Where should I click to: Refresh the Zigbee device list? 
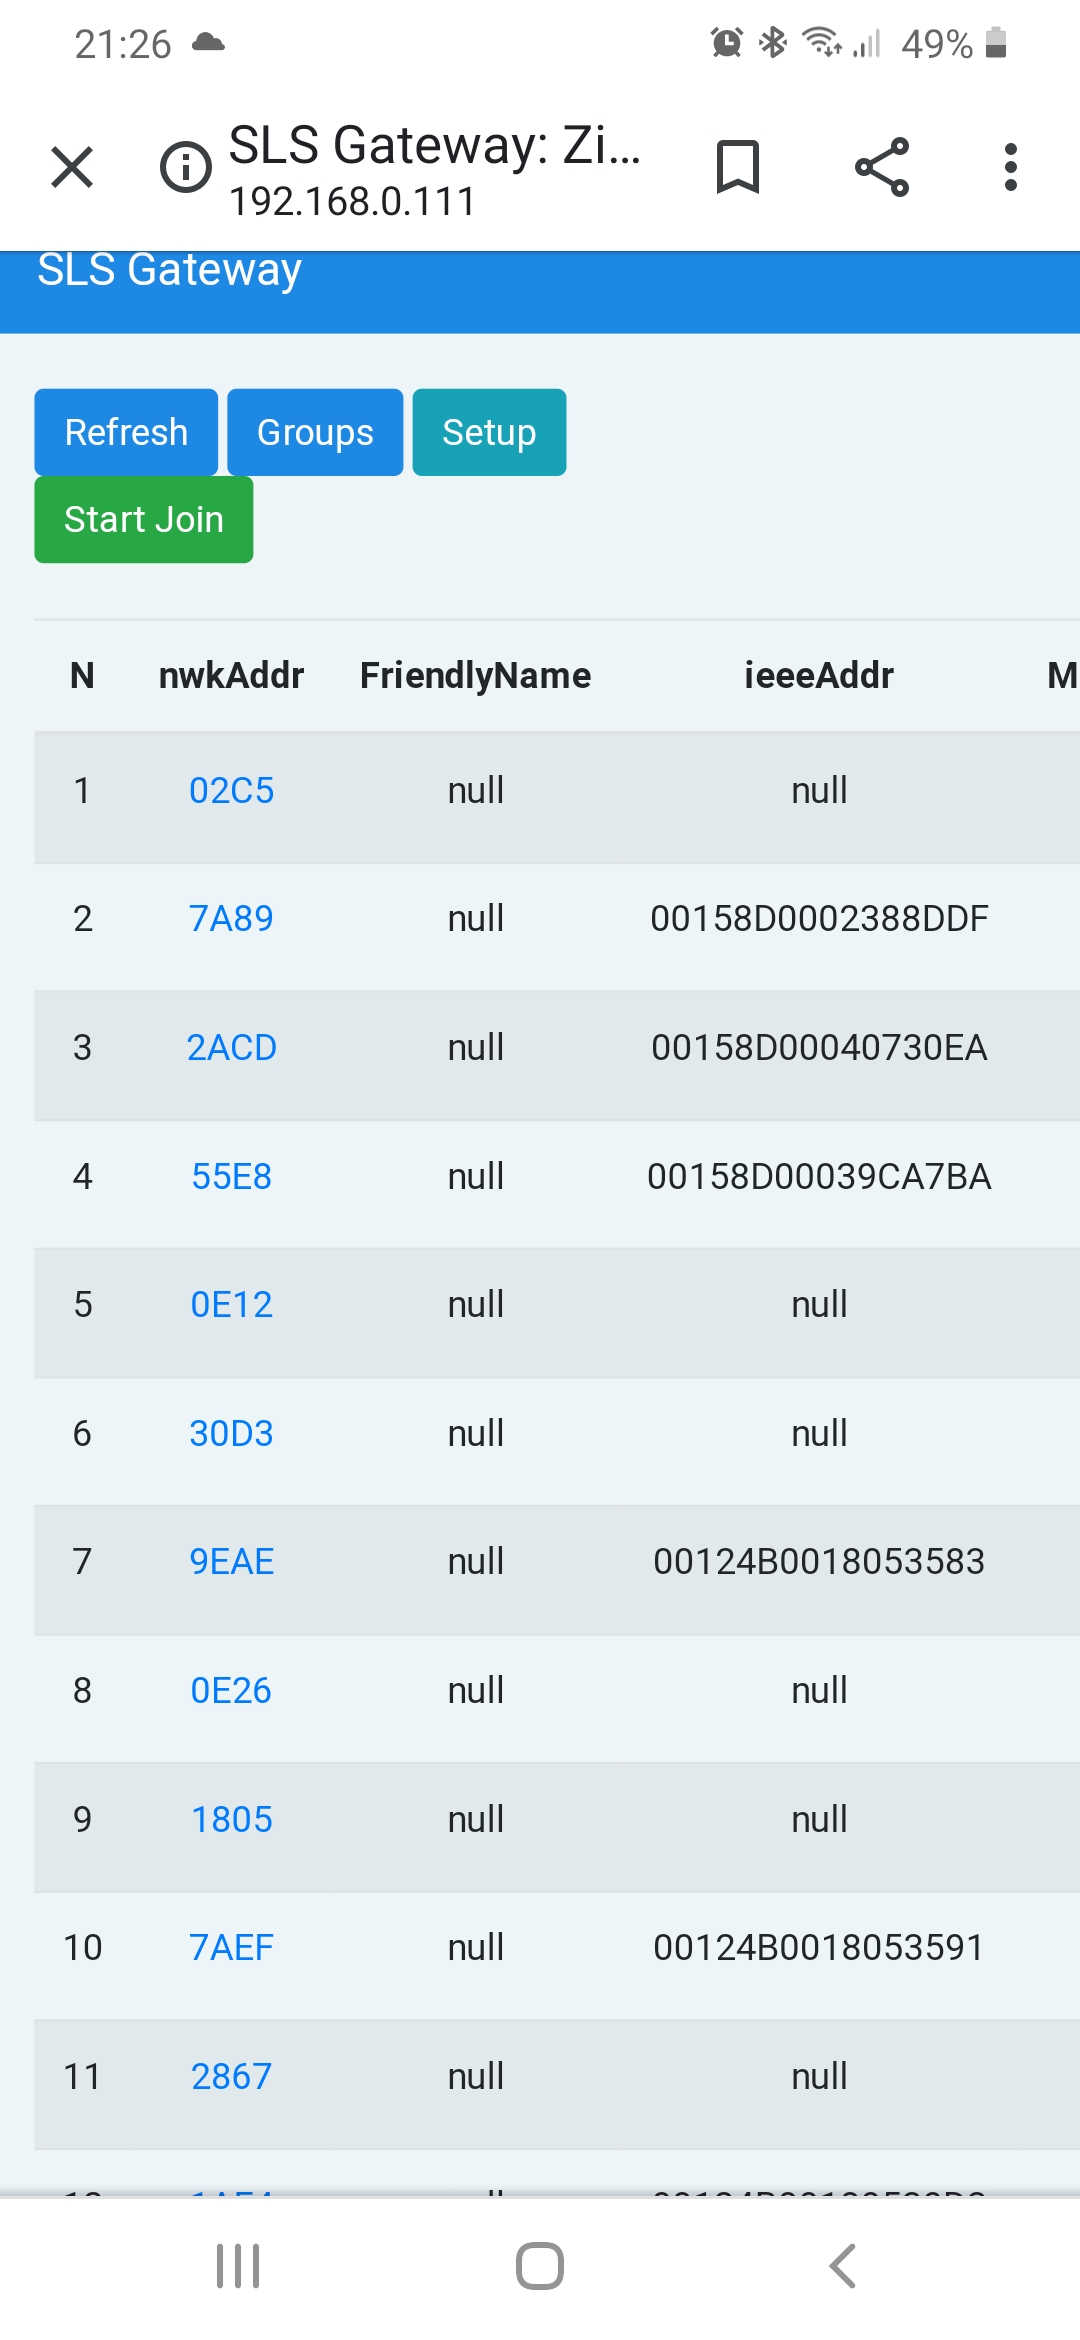[x=125, y=432]
